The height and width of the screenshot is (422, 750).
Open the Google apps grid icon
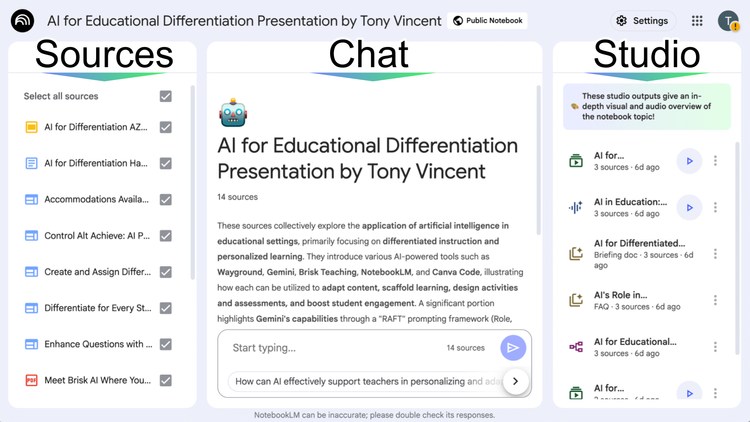(697, 21)
